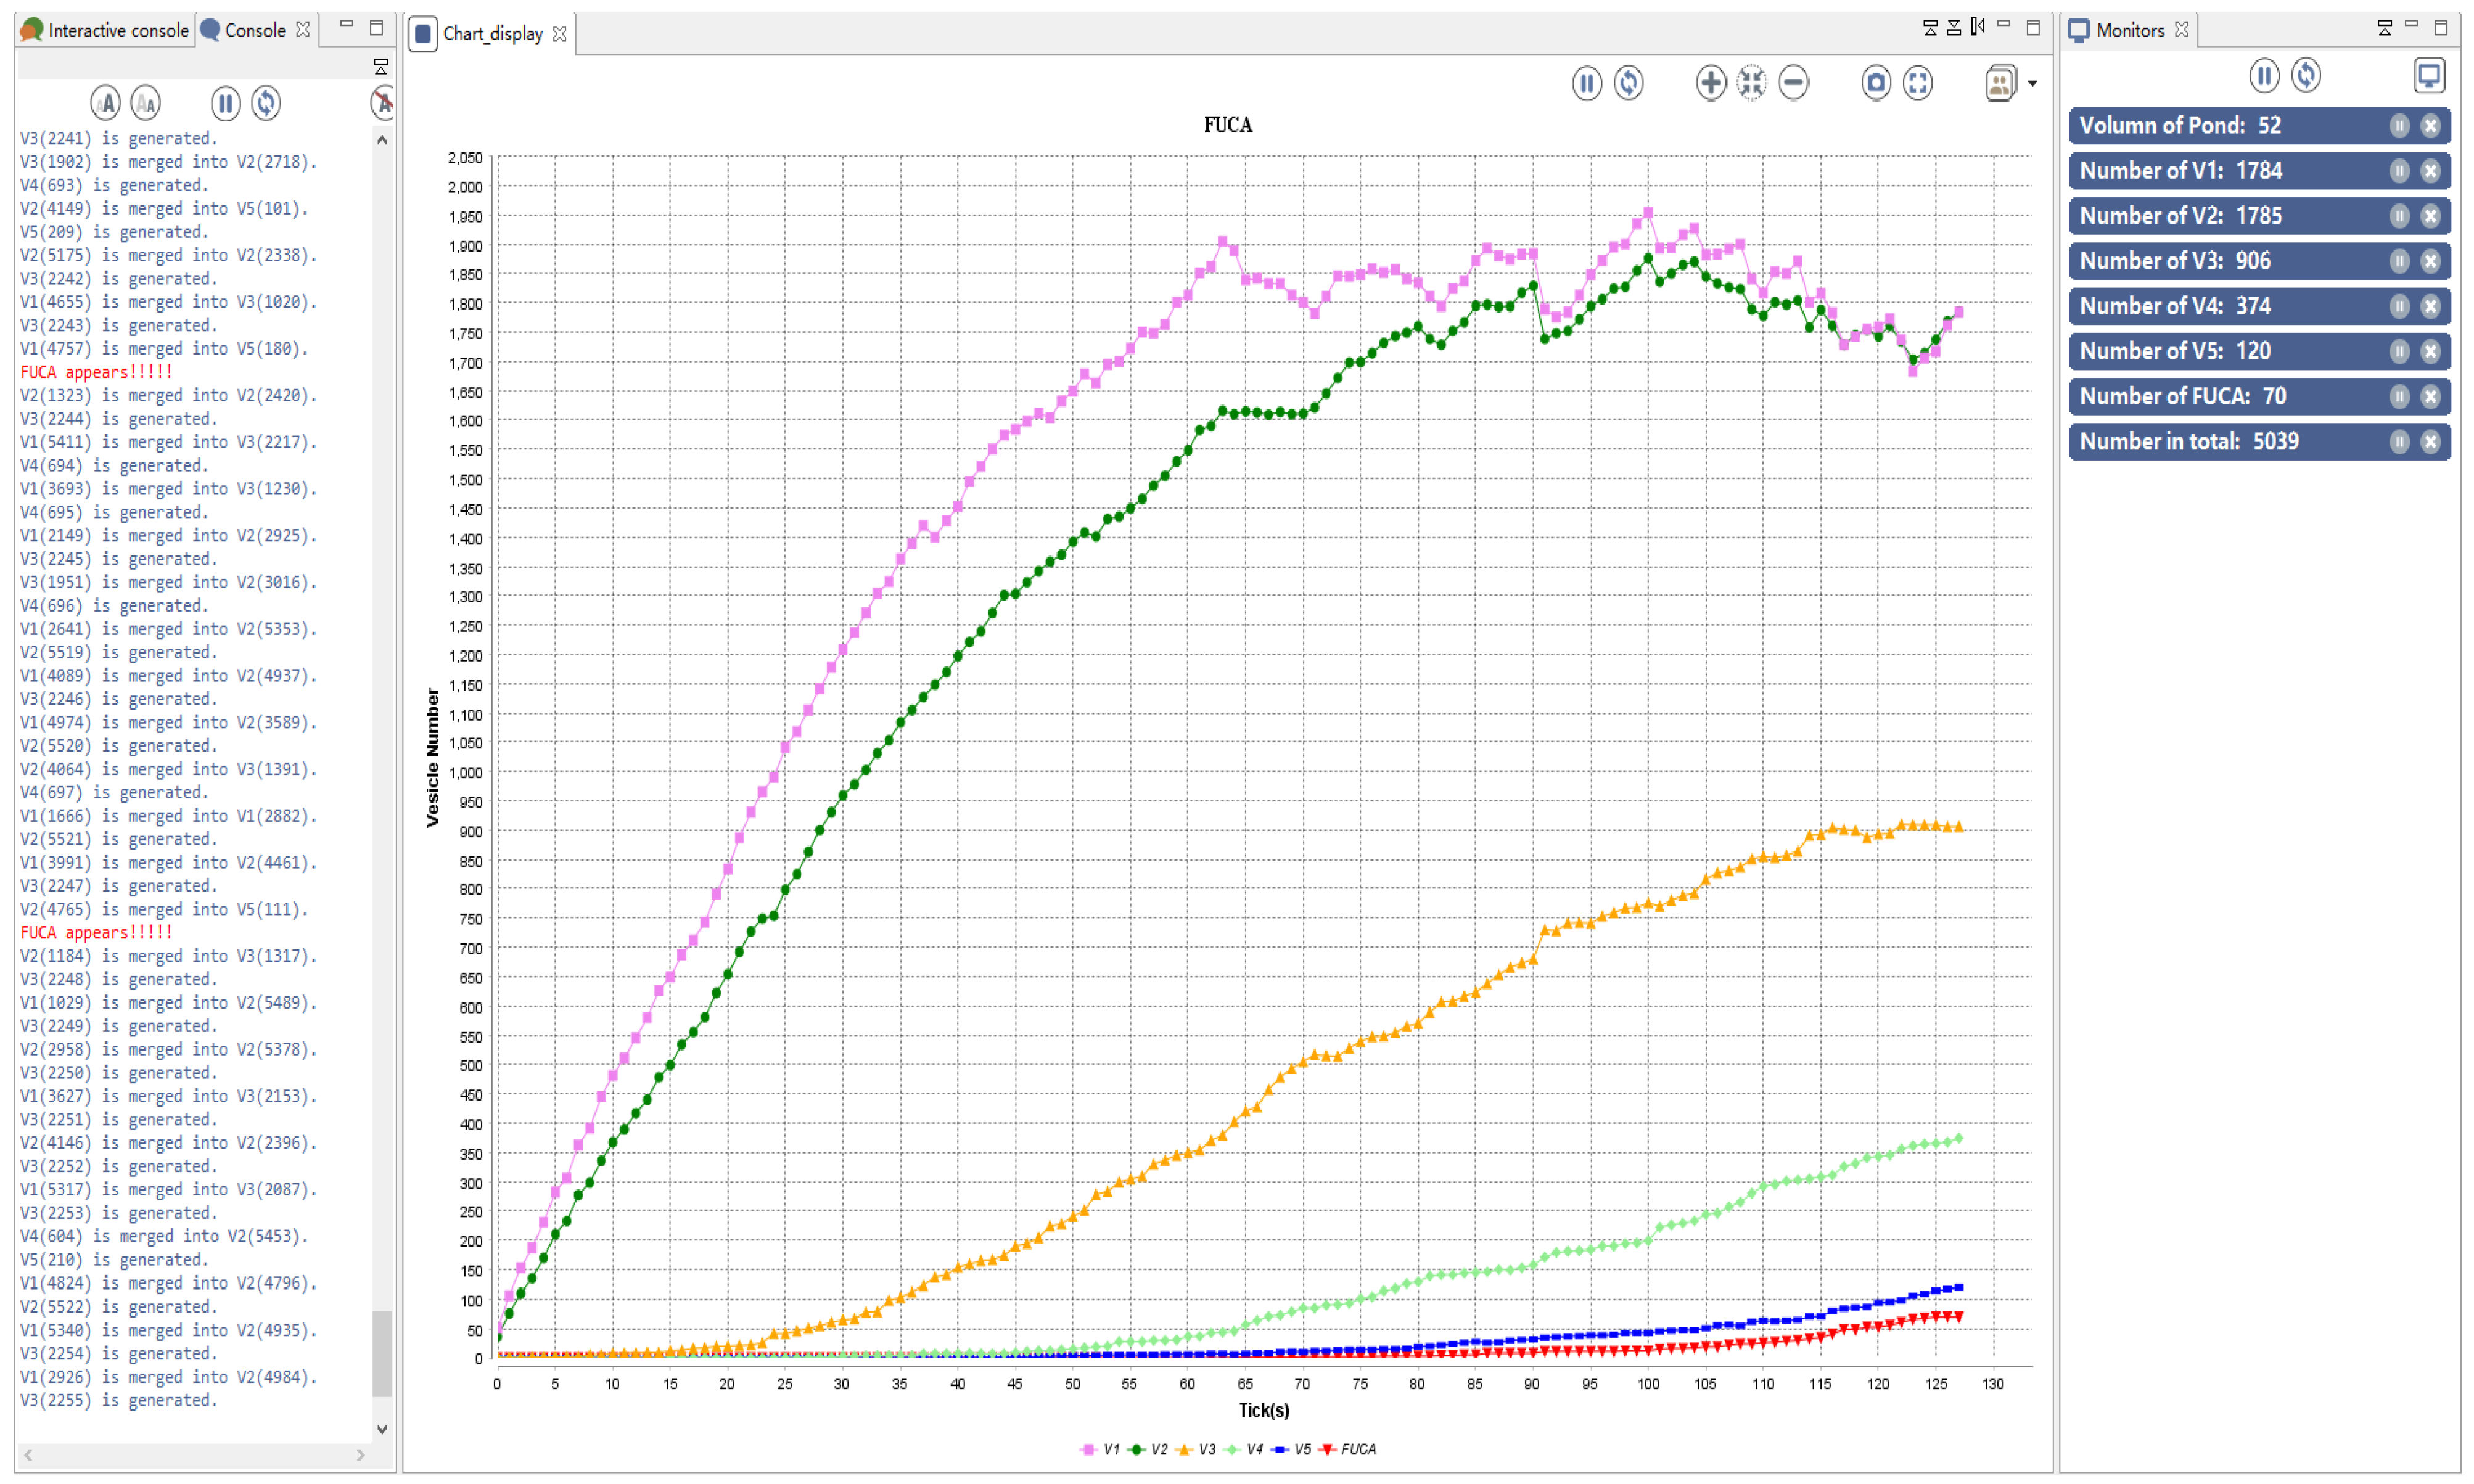
Task: Toggle the V3 series in the legend
Action: 1205,1448
